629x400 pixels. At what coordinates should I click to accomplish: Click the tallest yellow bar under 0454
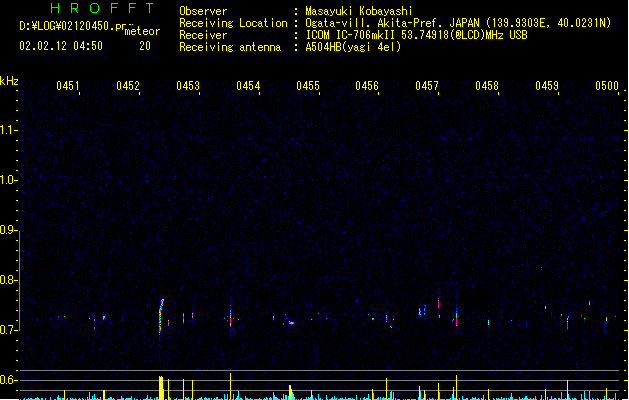230,386
